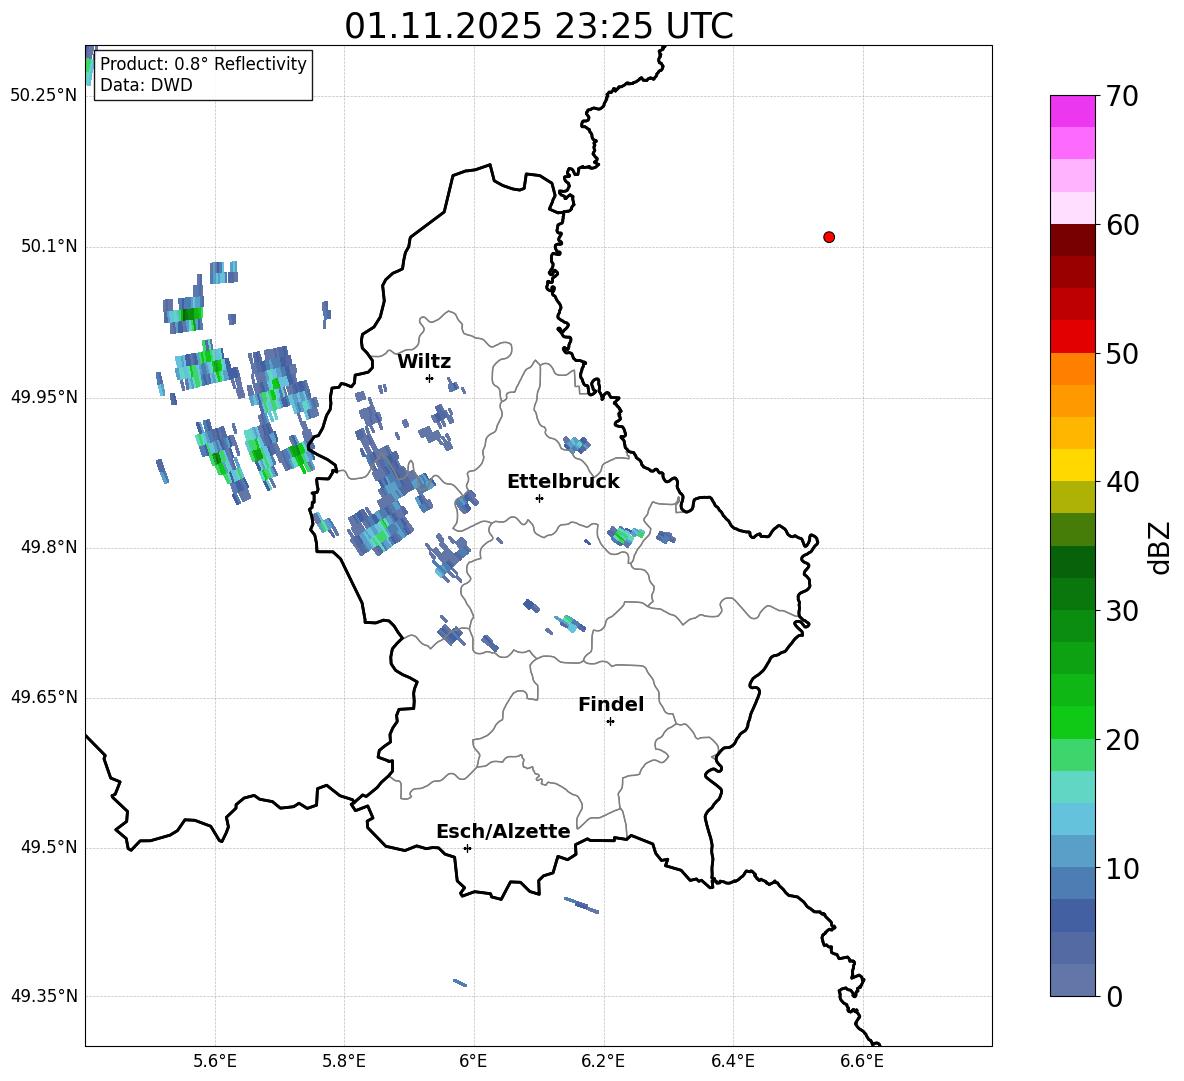
Task: Click the yellow colorbar segment above 40
Action: (1072, 465)
